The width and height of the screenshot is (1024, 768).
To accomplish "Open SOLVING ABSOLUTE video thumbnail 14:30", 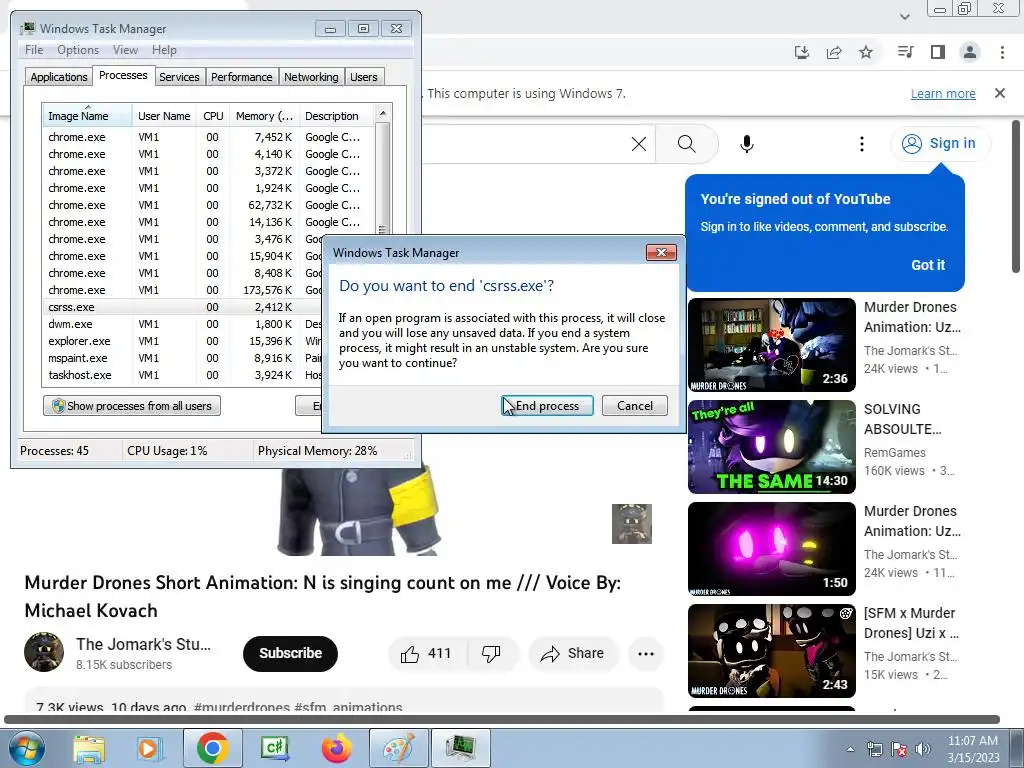I will tap(772, 447).
